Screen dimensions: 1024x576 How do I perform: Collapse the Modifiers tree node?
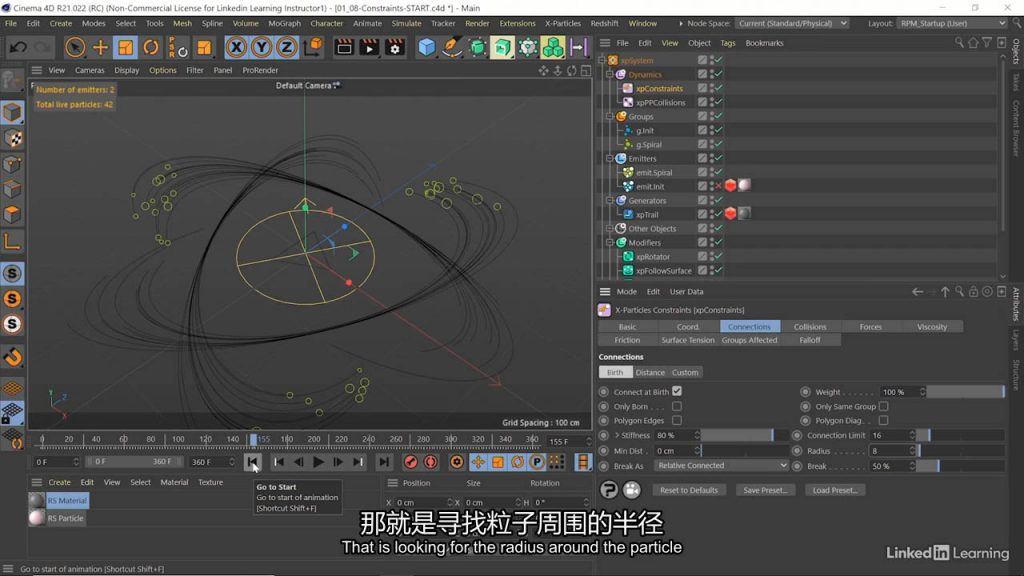[x=609, y=242]
